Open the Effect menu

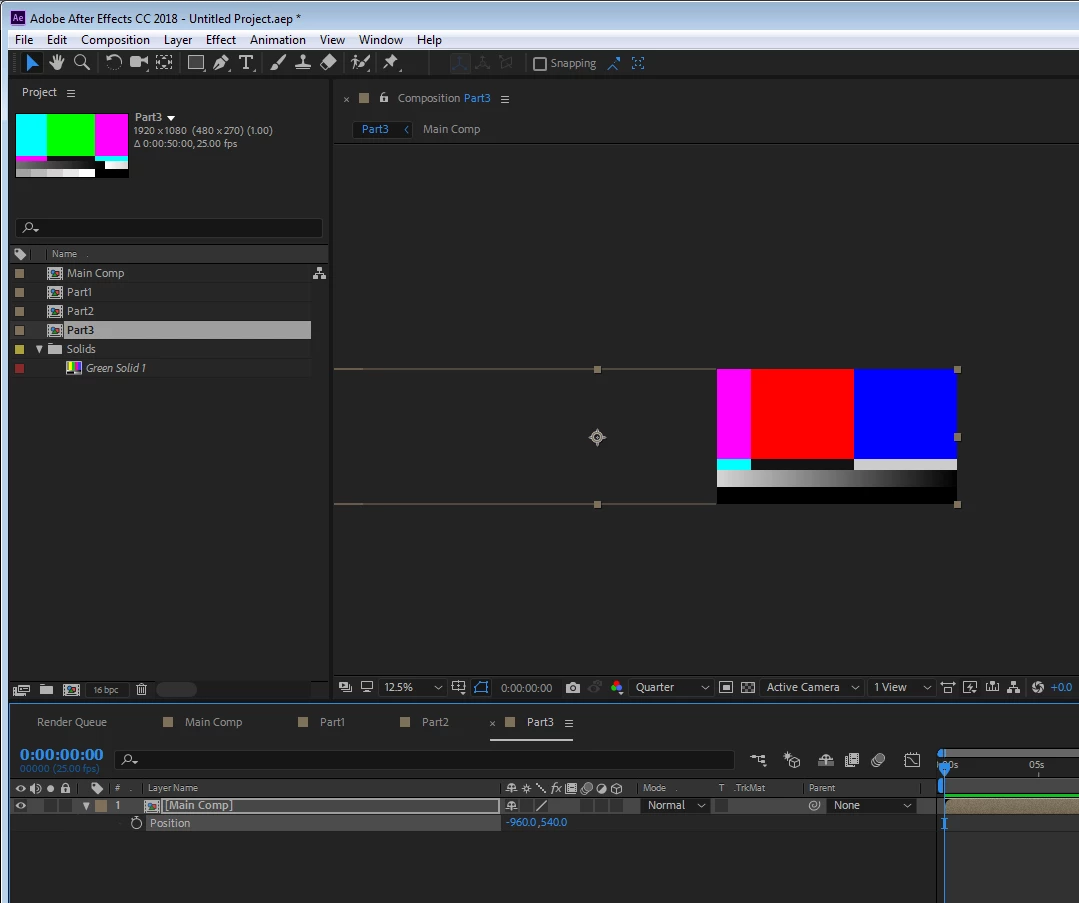[220, 40]
